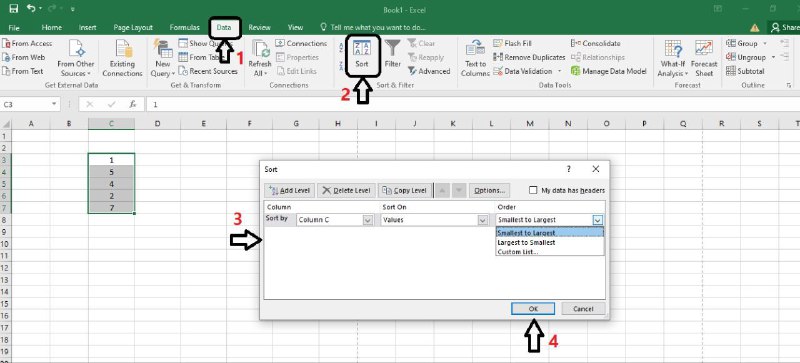Open the New Query dropdown
The height and width of the screenshot is (363, 800).
coord(163,58)
